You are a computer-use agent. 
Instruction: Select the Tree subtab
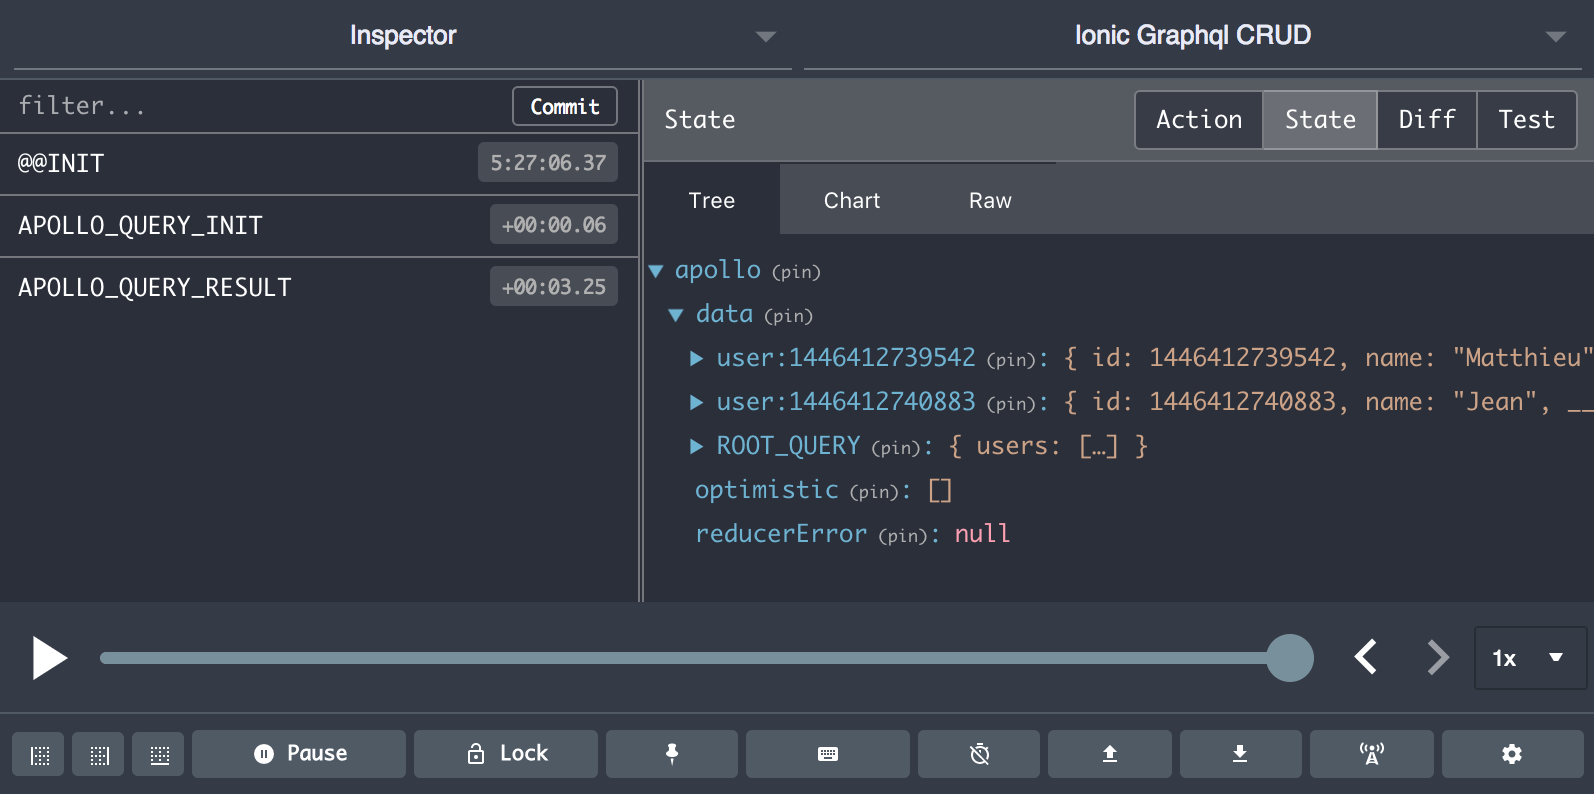click(x=712, y=200)
